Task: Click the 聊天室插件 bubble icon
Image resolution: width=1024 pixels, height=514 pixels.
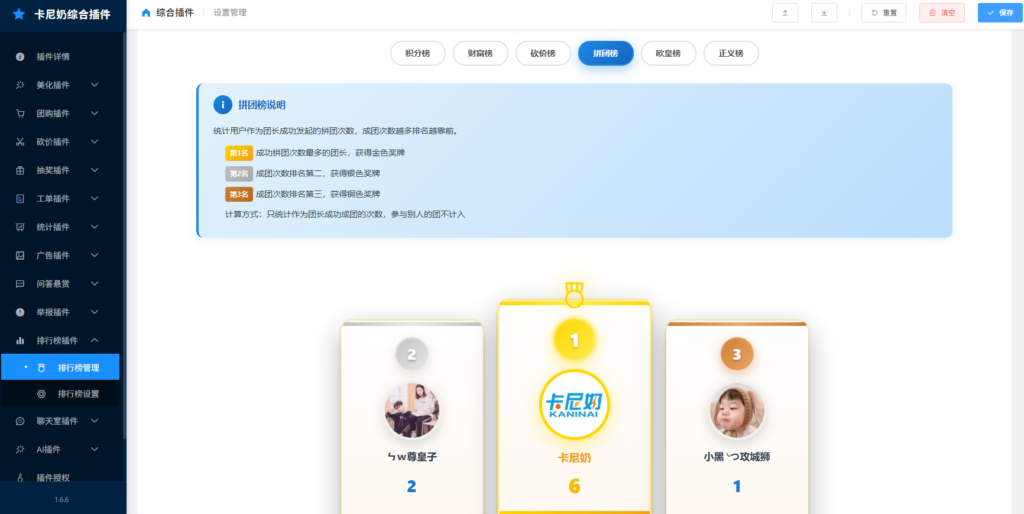Action: [20, 421]
